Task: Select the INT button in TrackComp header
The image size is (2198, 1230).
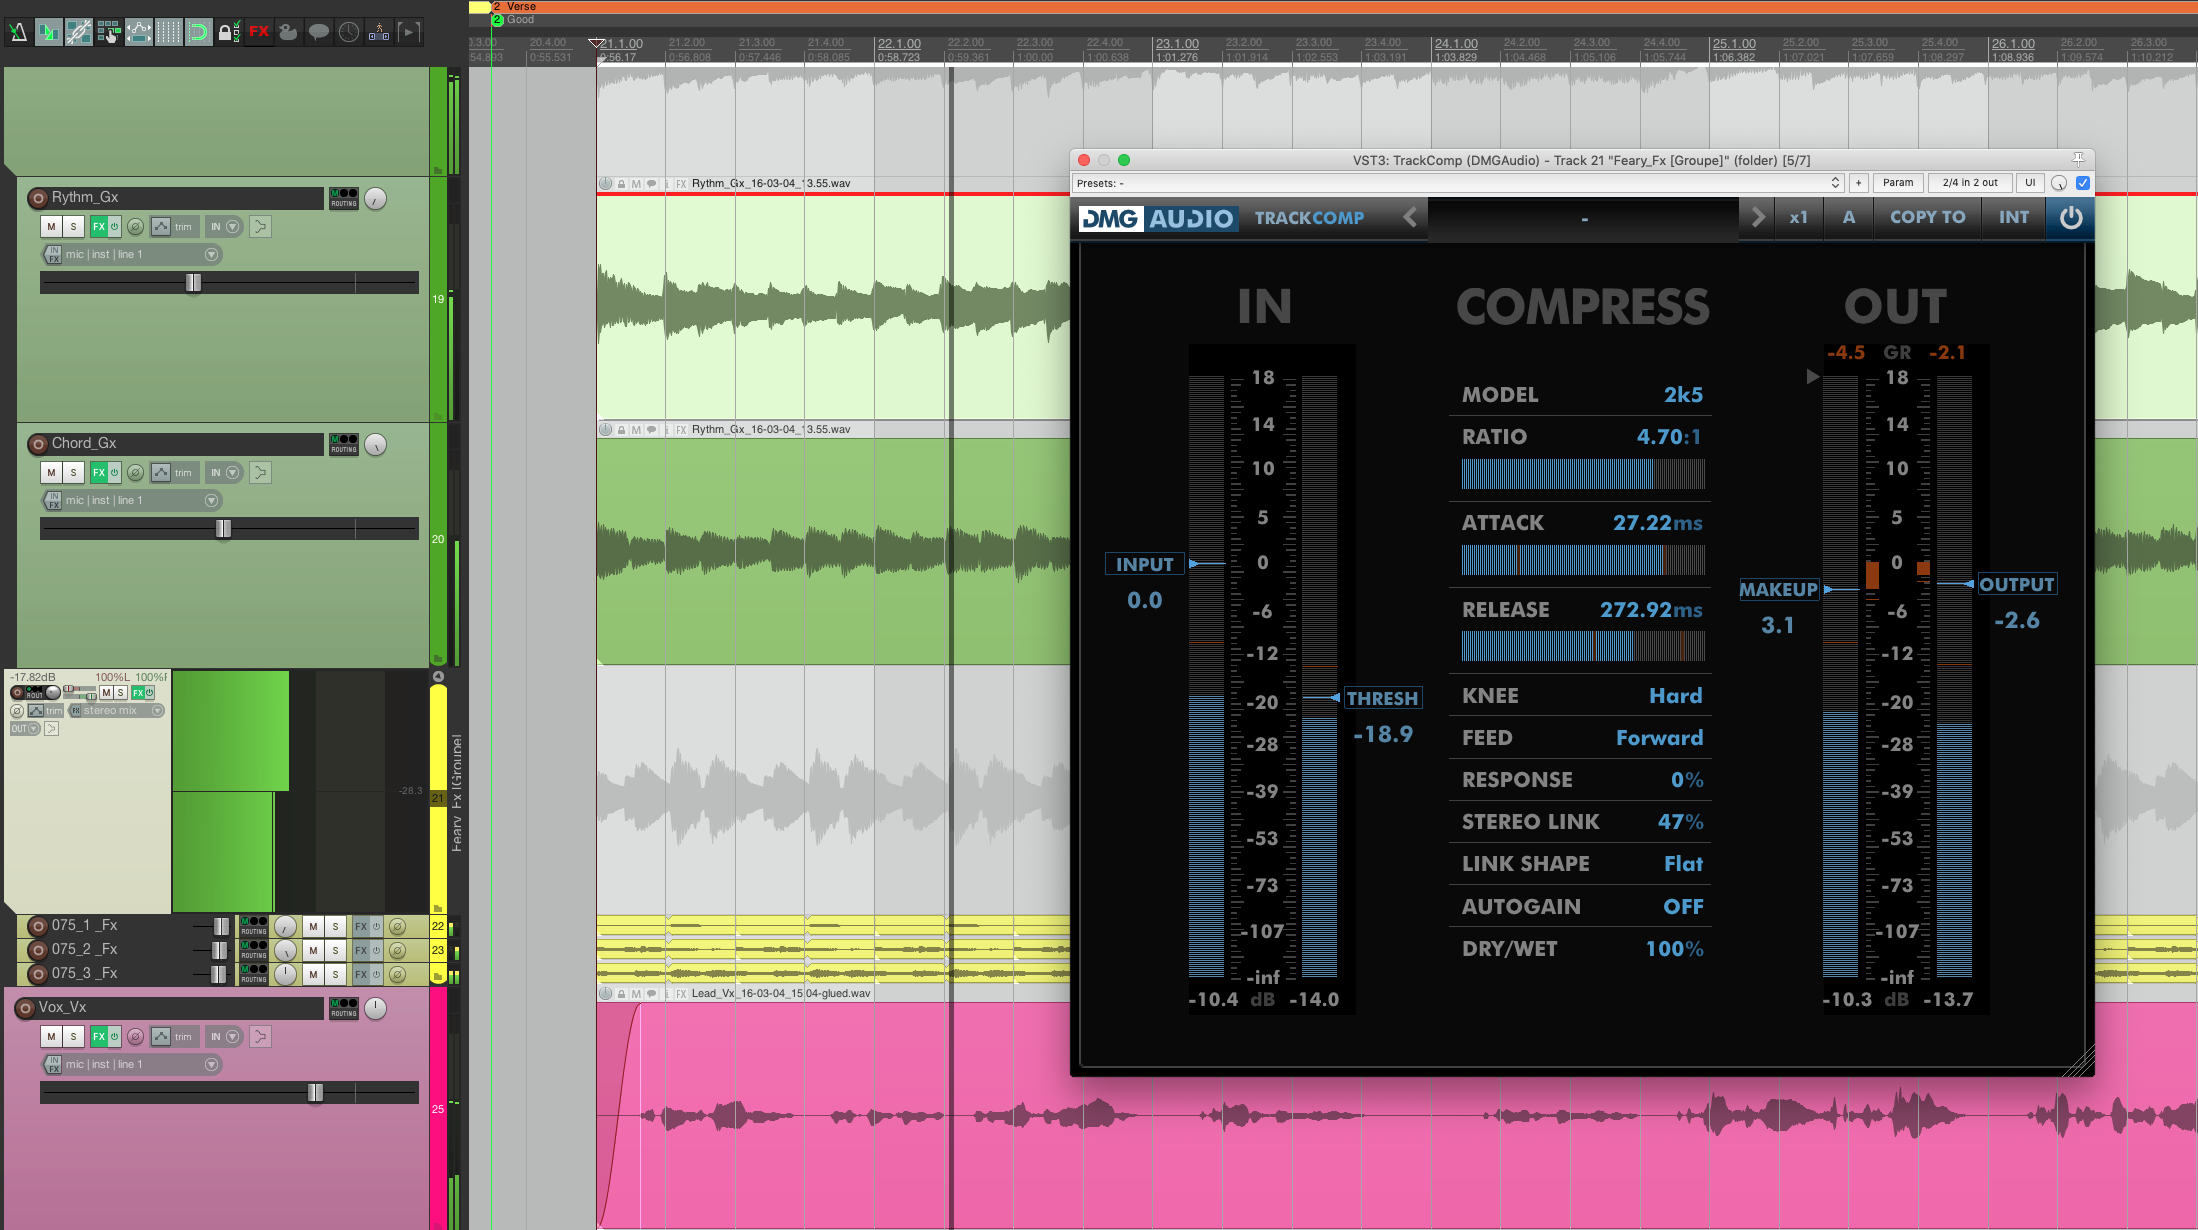Action: pyautogui.click(x=2013, y=218)
